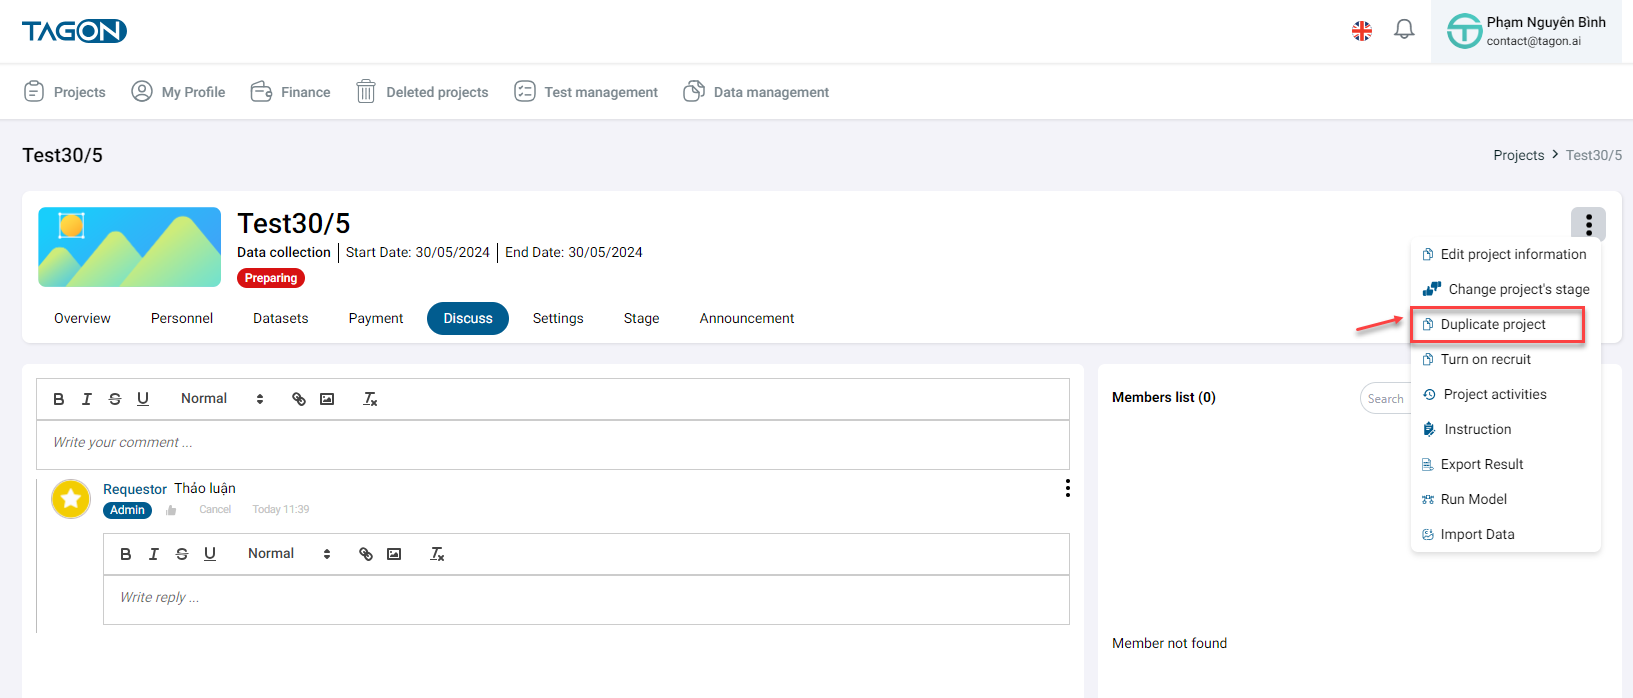Toggle strikethrough in the comment editor

115,399
